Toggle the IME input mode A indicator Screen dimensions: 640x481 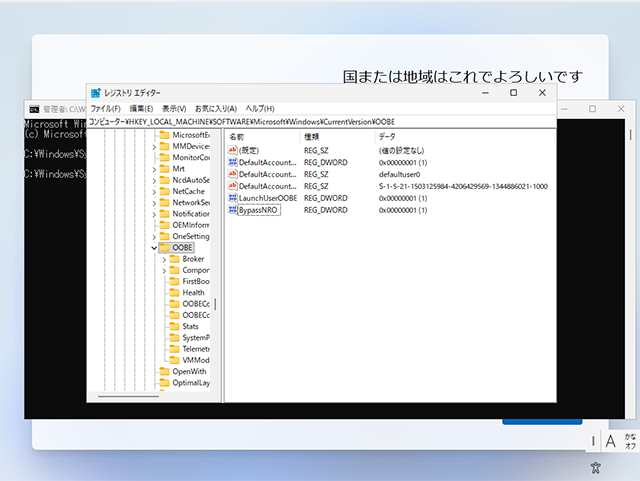click(x=609, y=441)
